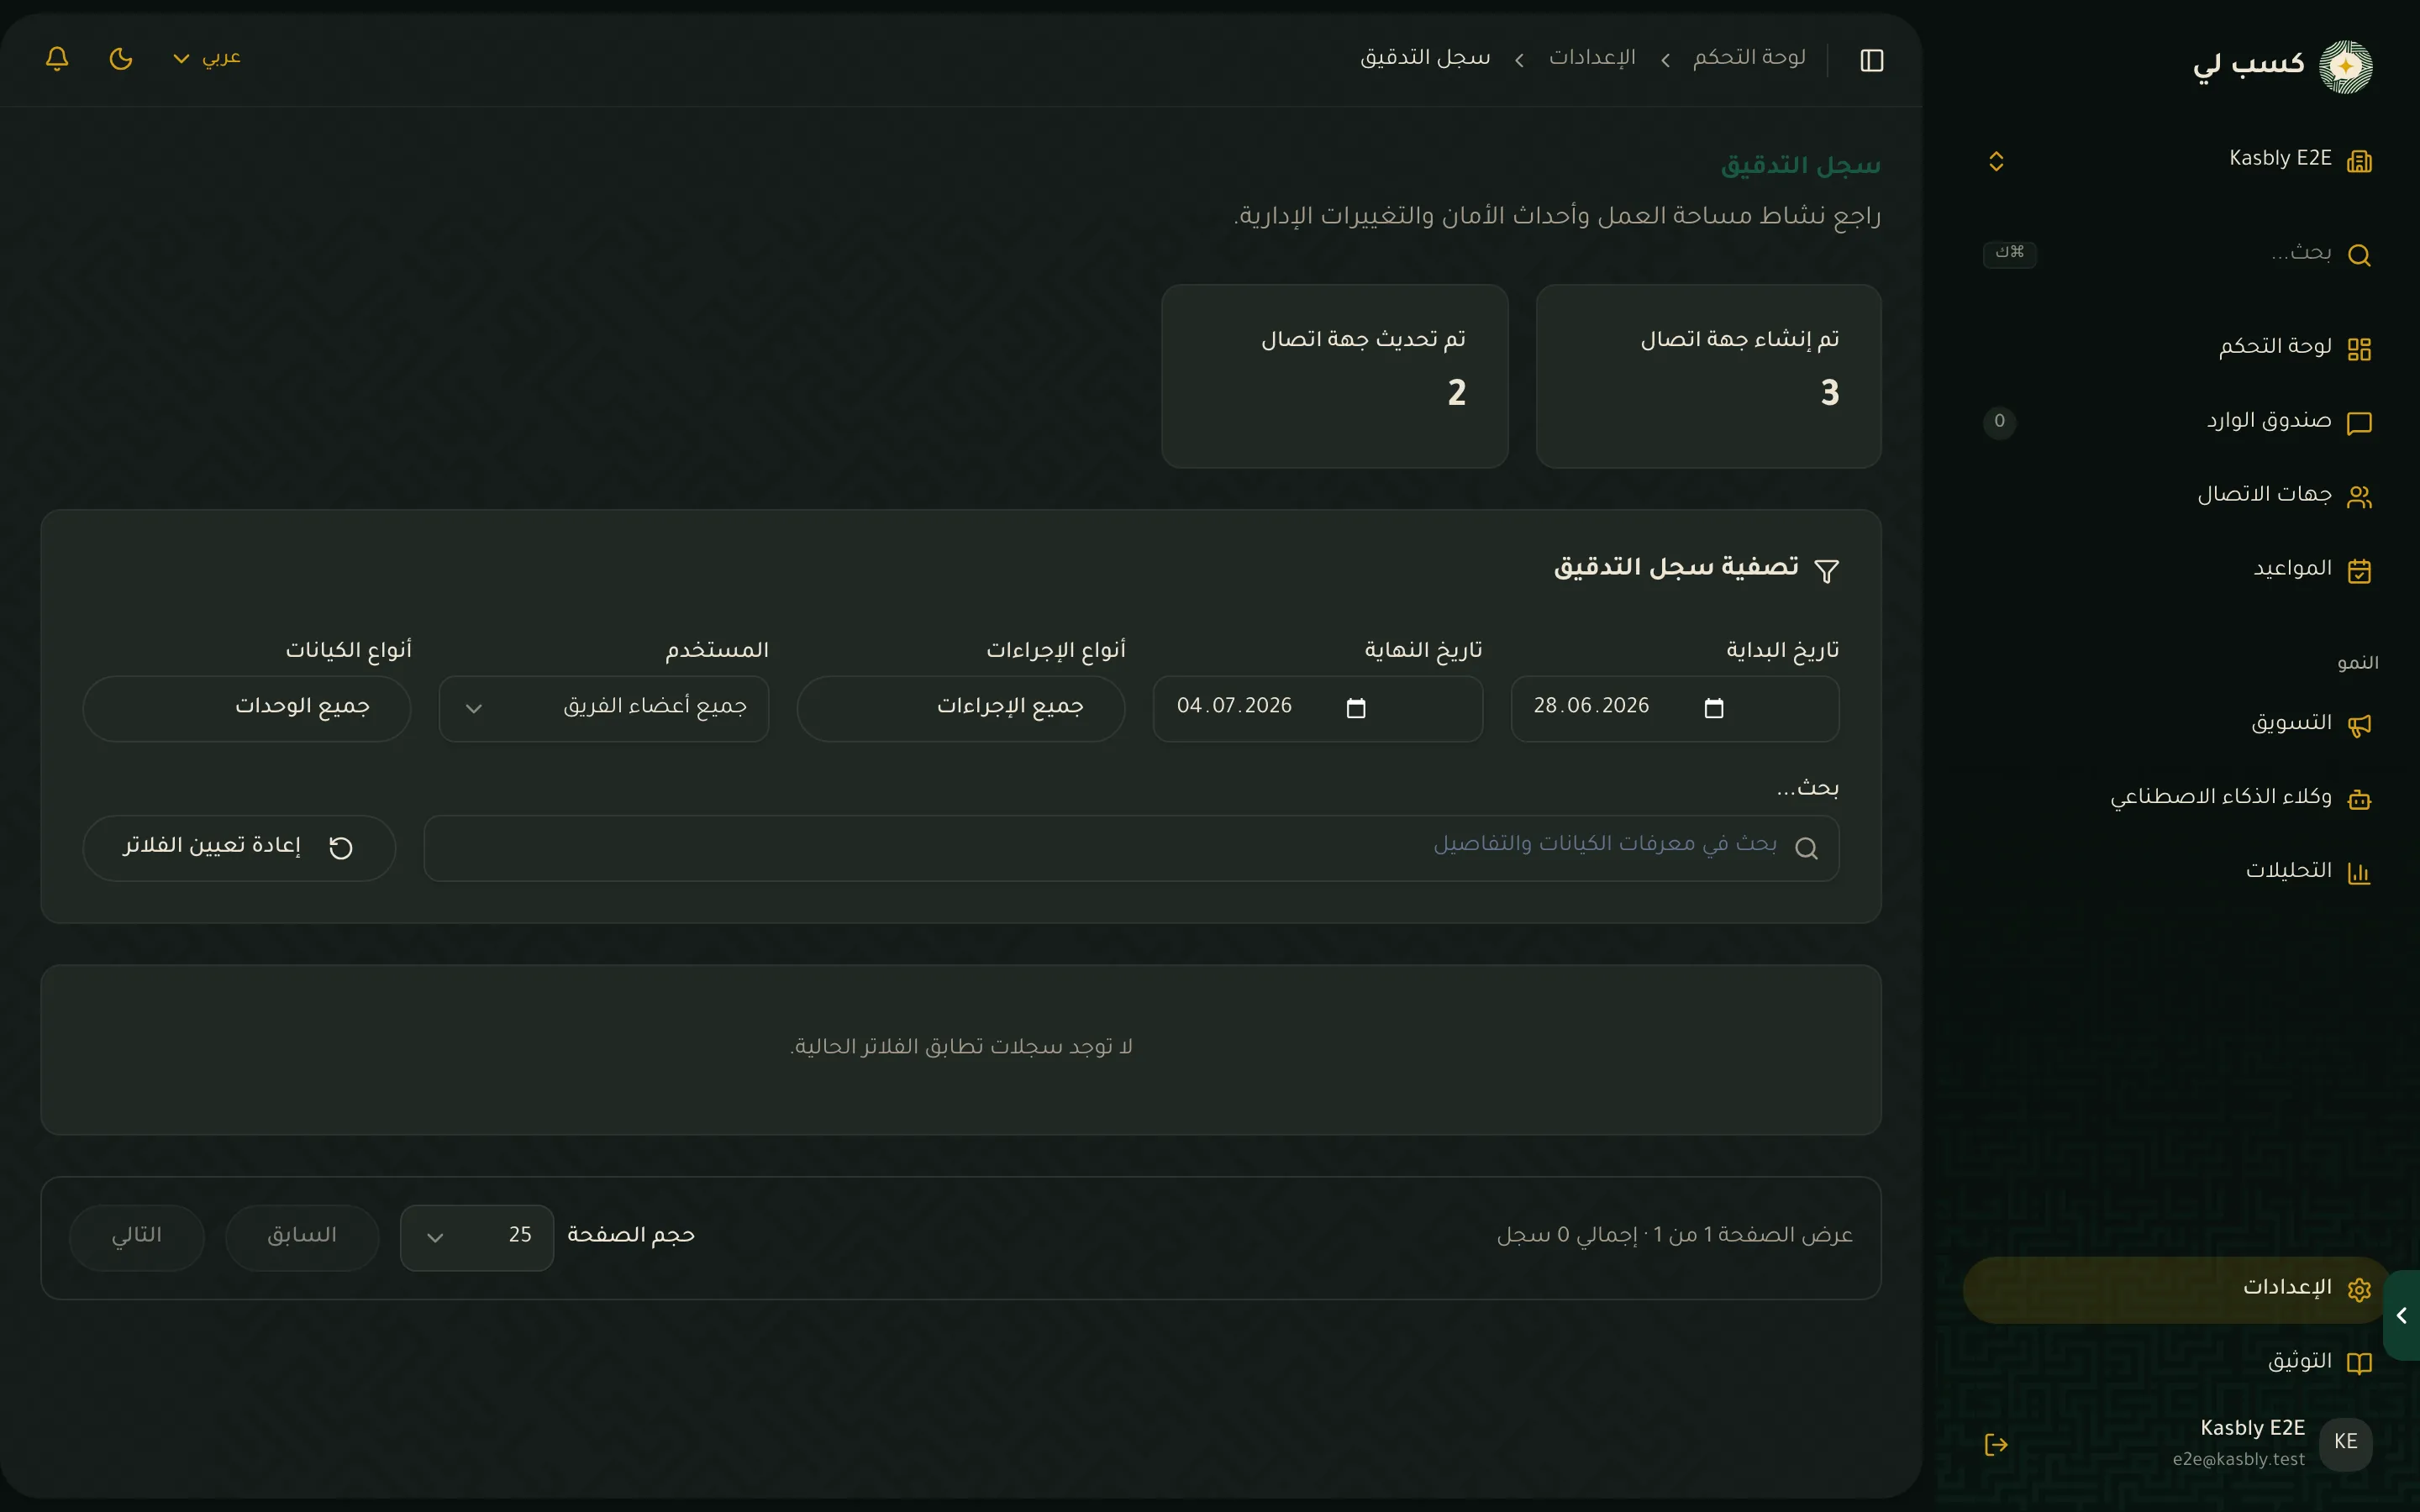Toggle the sidebar panel icon
Image resolution: width=2420 pixels, height=1512 pixels.
coord(1872,60)
